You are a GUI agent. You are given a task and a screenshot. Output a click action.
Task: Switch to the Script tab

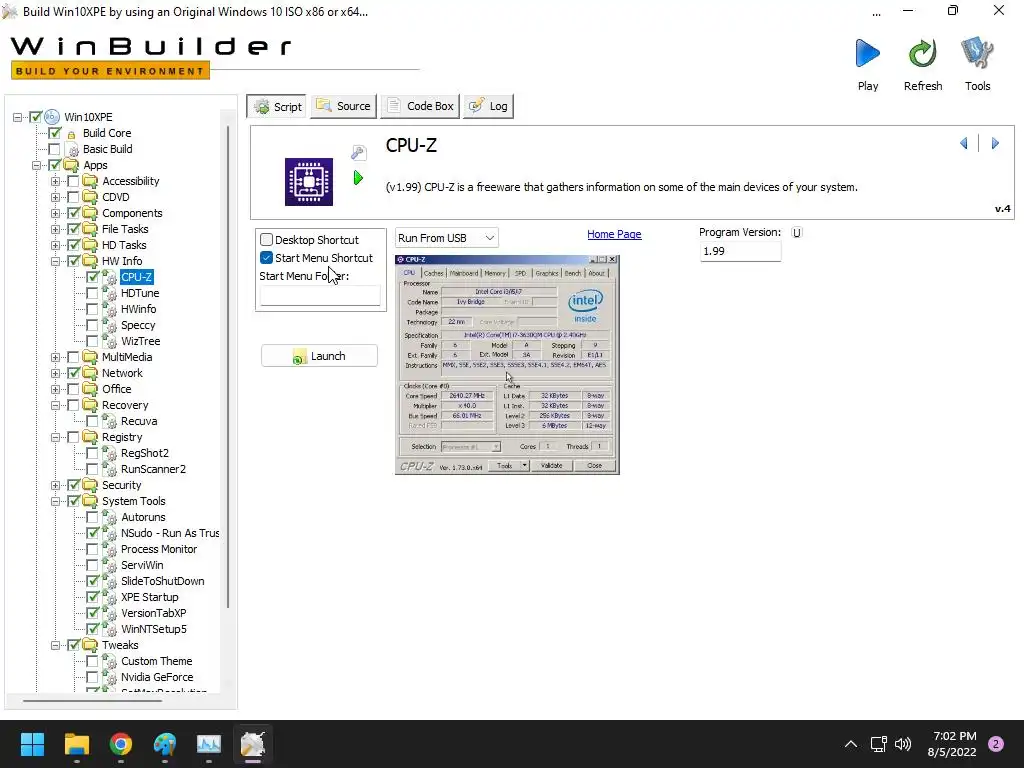pyautogui.click(x=278, y=106)
